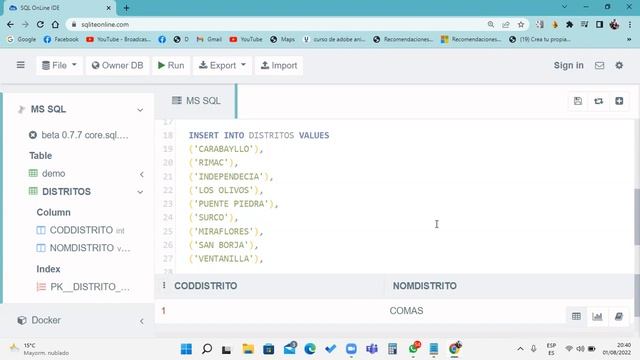Expand the demo table chevron
This screenshot has height=360, width=640.
click(x=142, y=174)
